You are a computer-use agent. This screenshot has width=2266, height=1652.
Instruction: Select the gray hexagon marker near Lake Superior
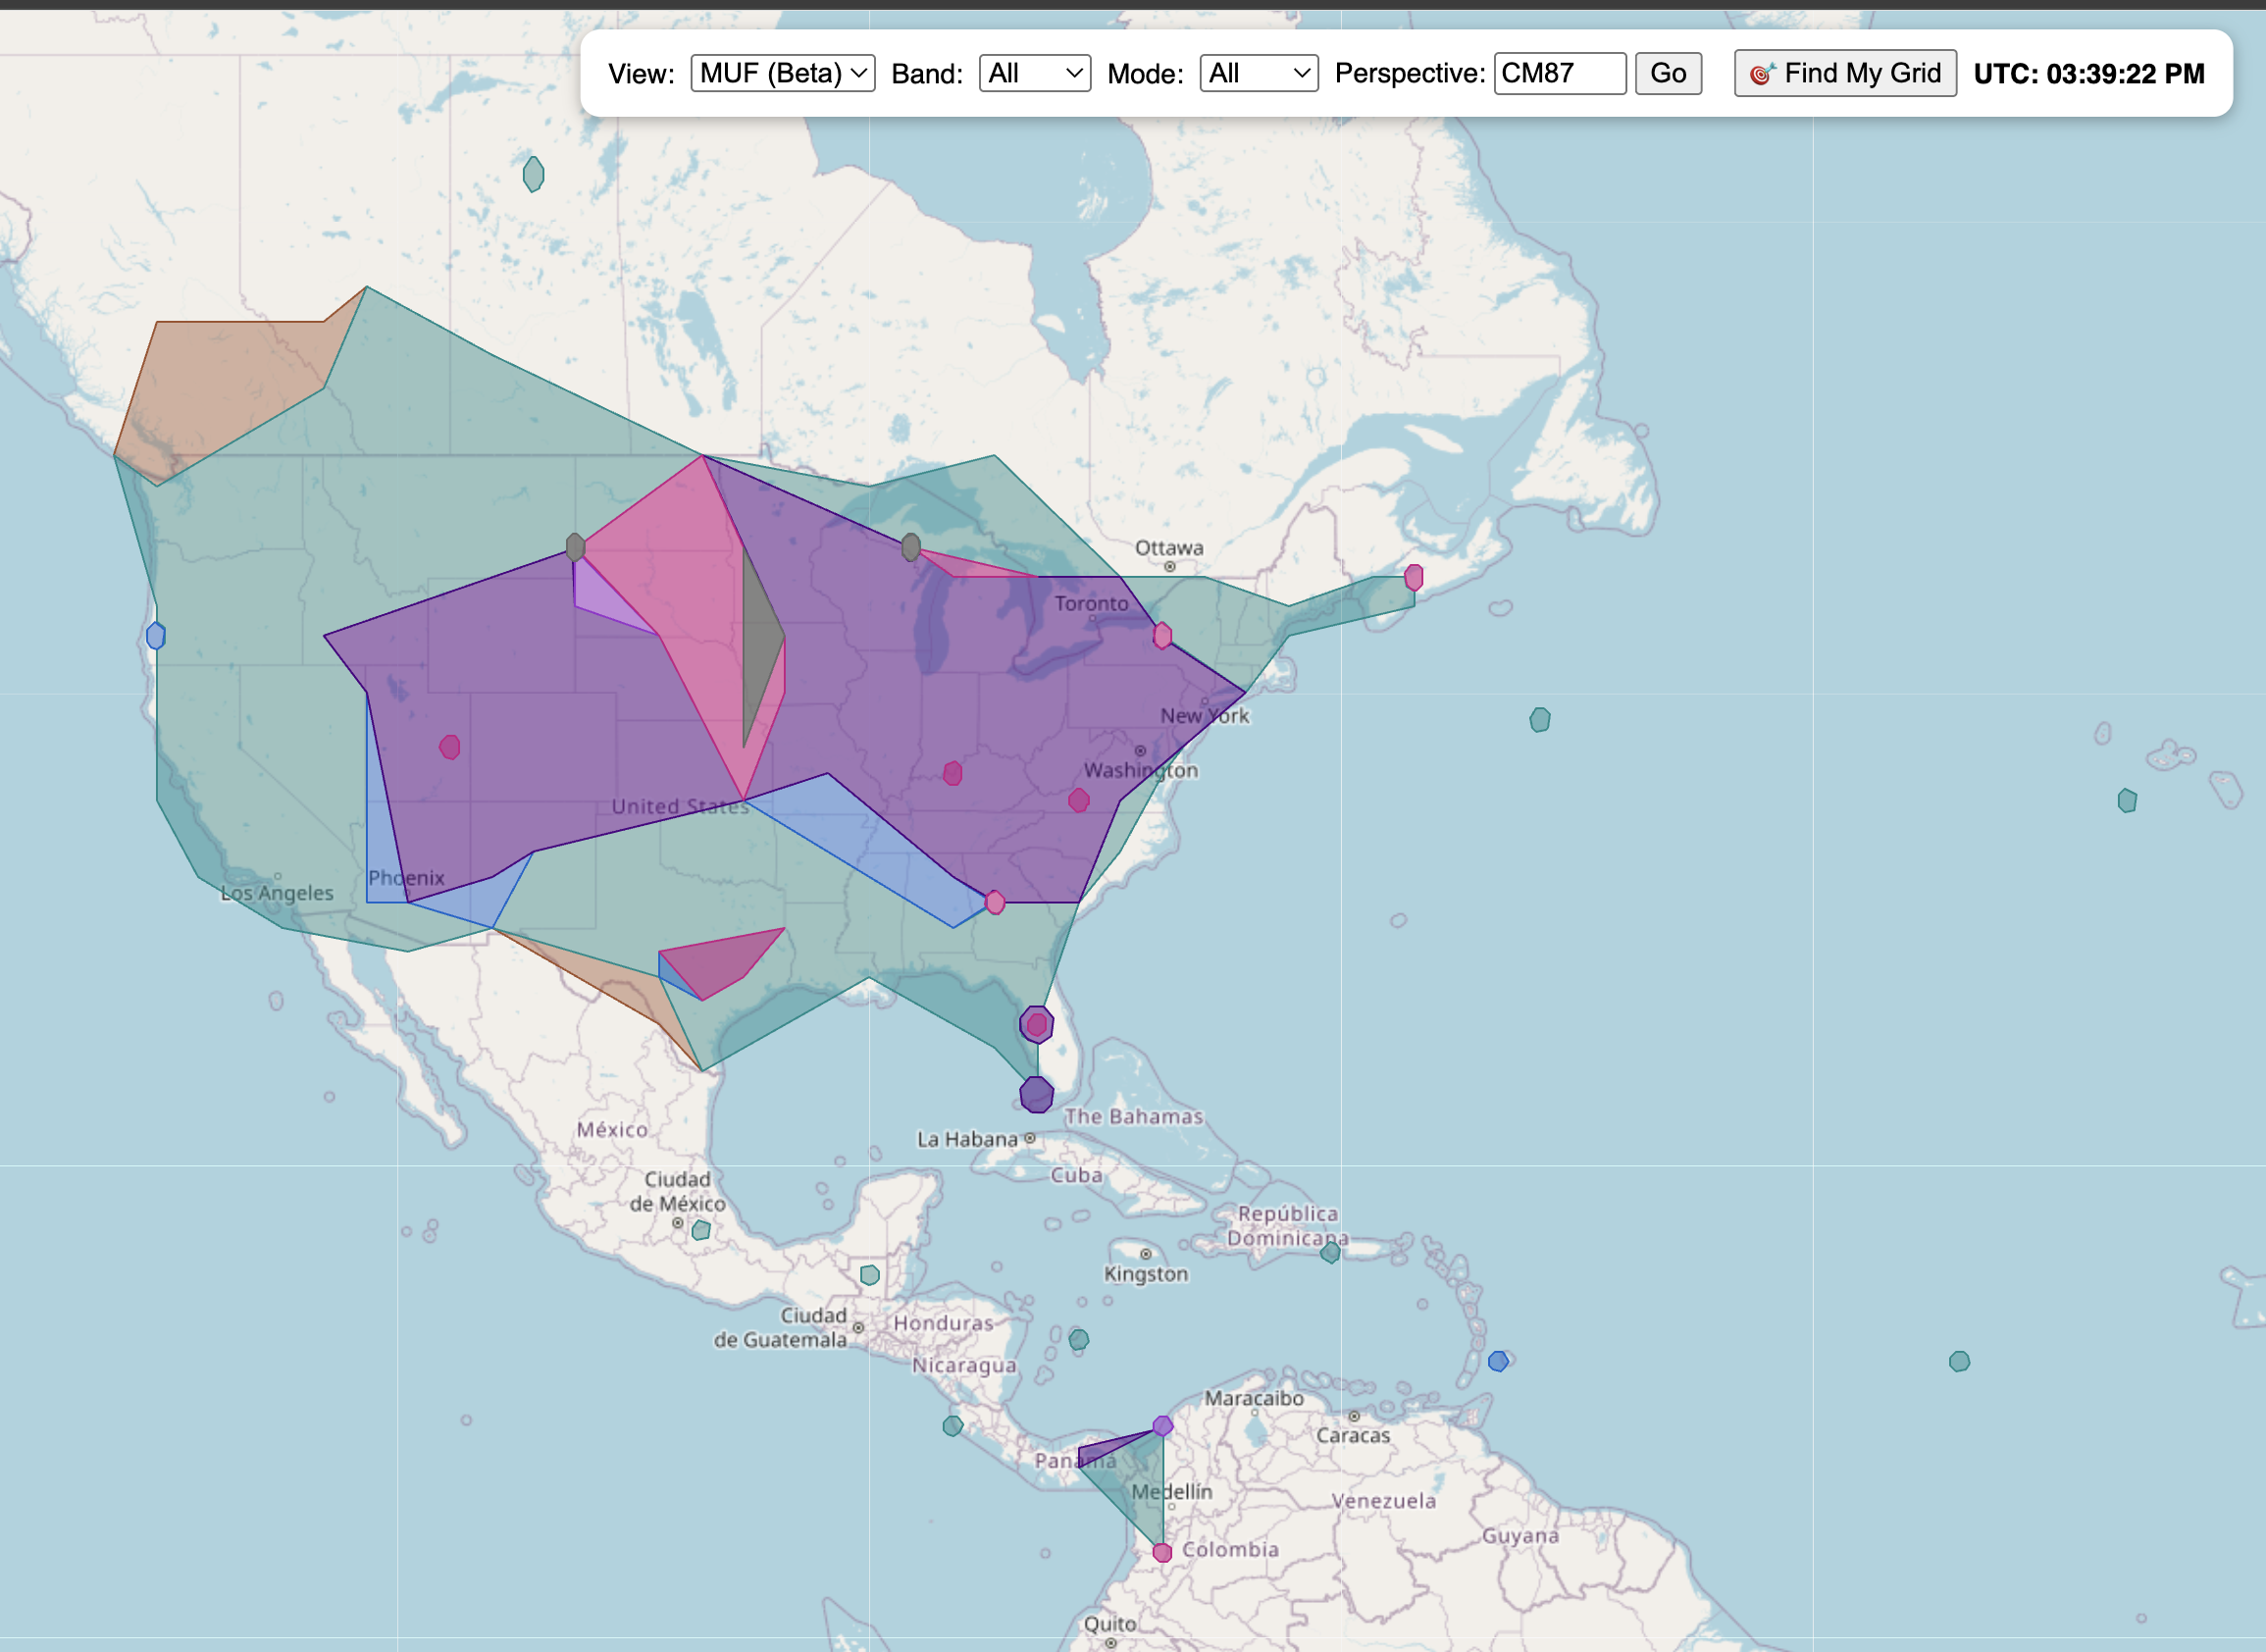[x=910, y=547]
